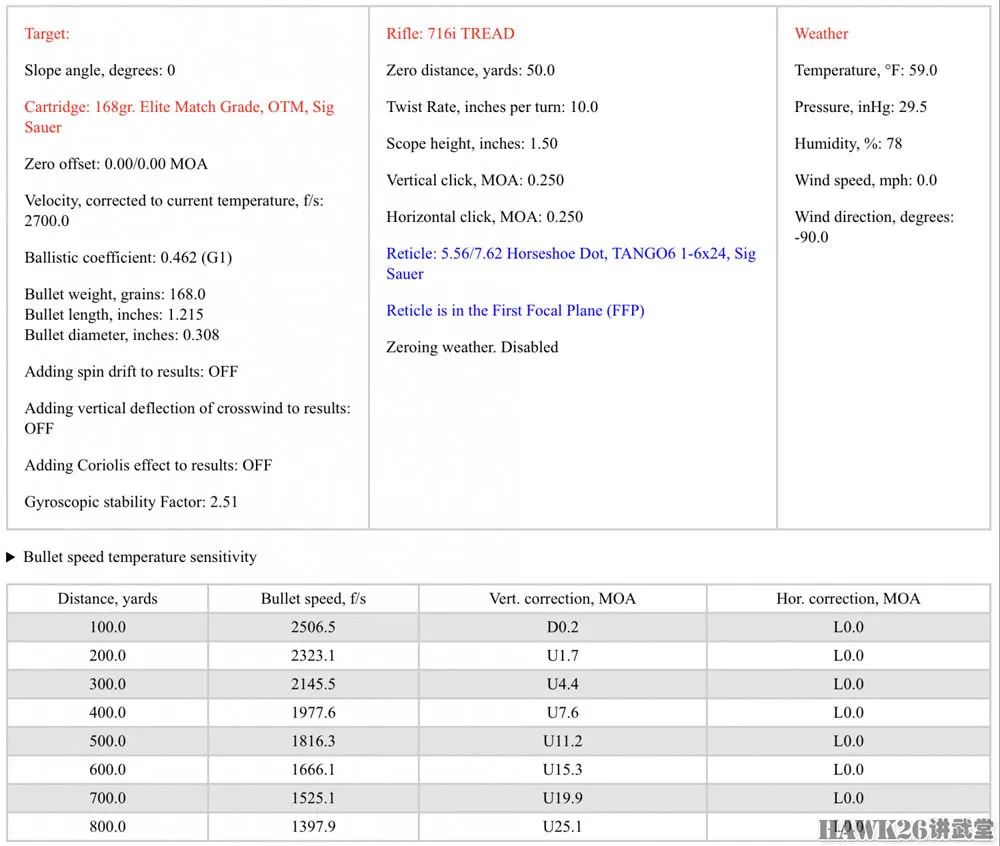This screenshot has width=1000, height=846.
Task: Click the Hor. correction, MOA column header
Action: coord(848,599)
